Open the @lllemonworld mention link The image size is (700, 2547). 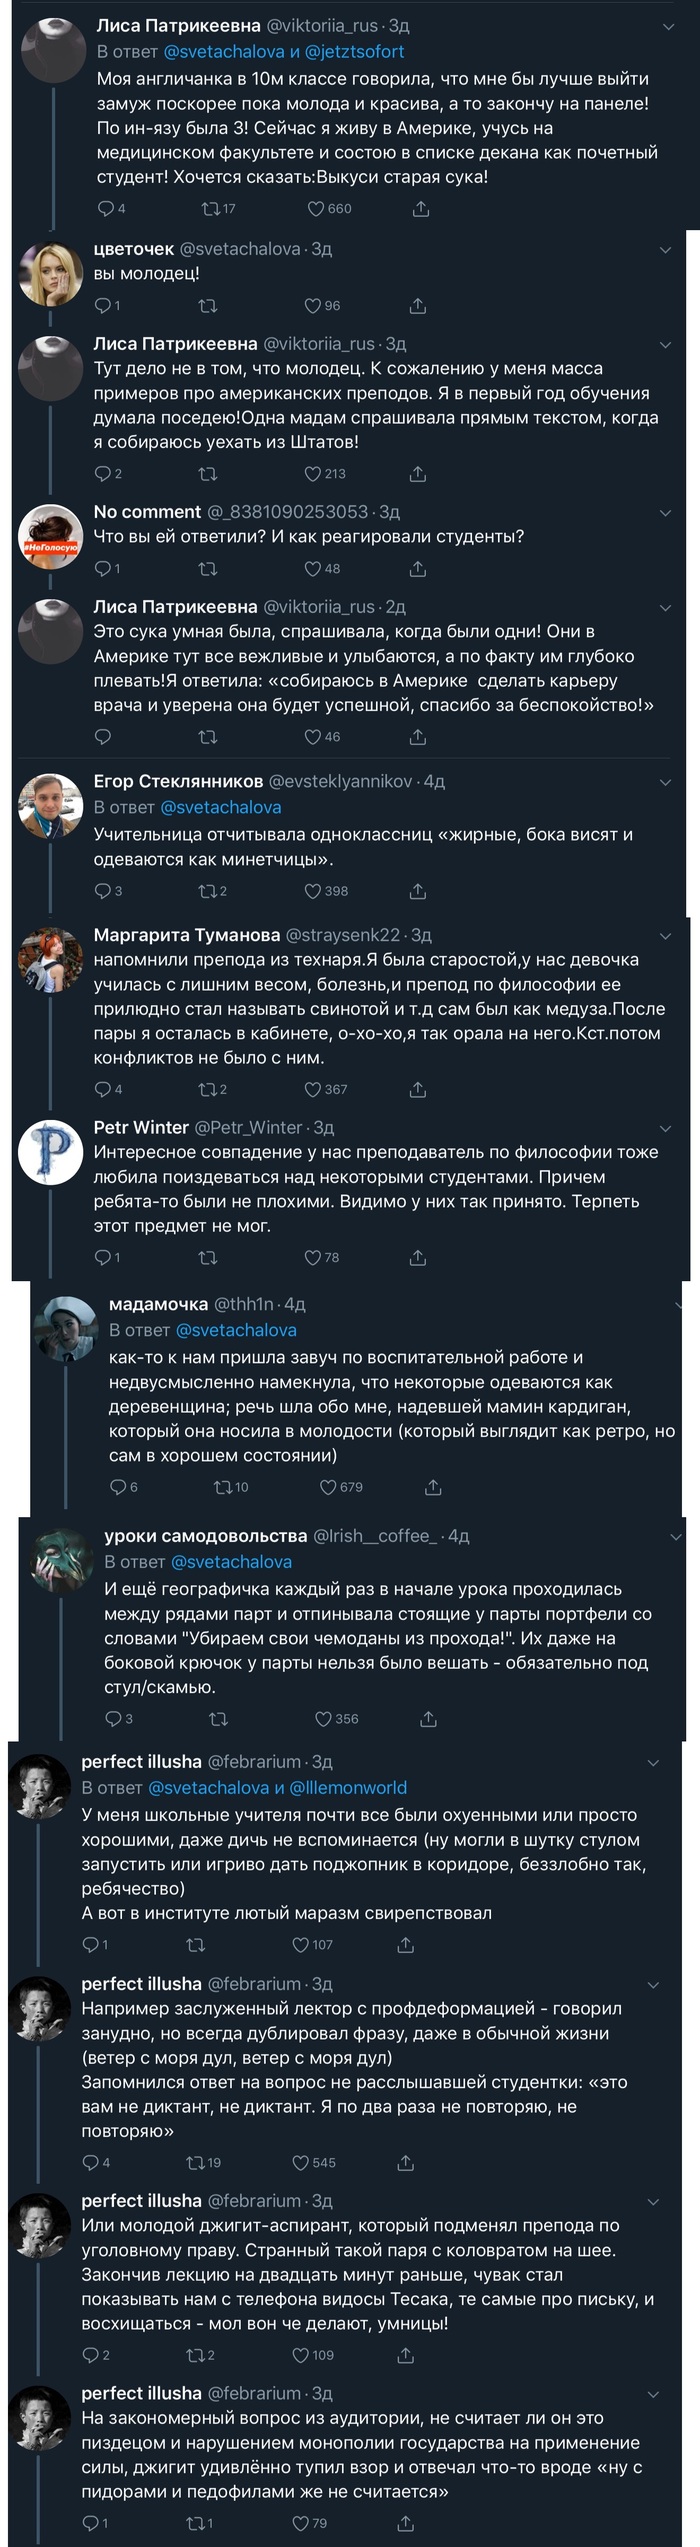coord(348,1787)
